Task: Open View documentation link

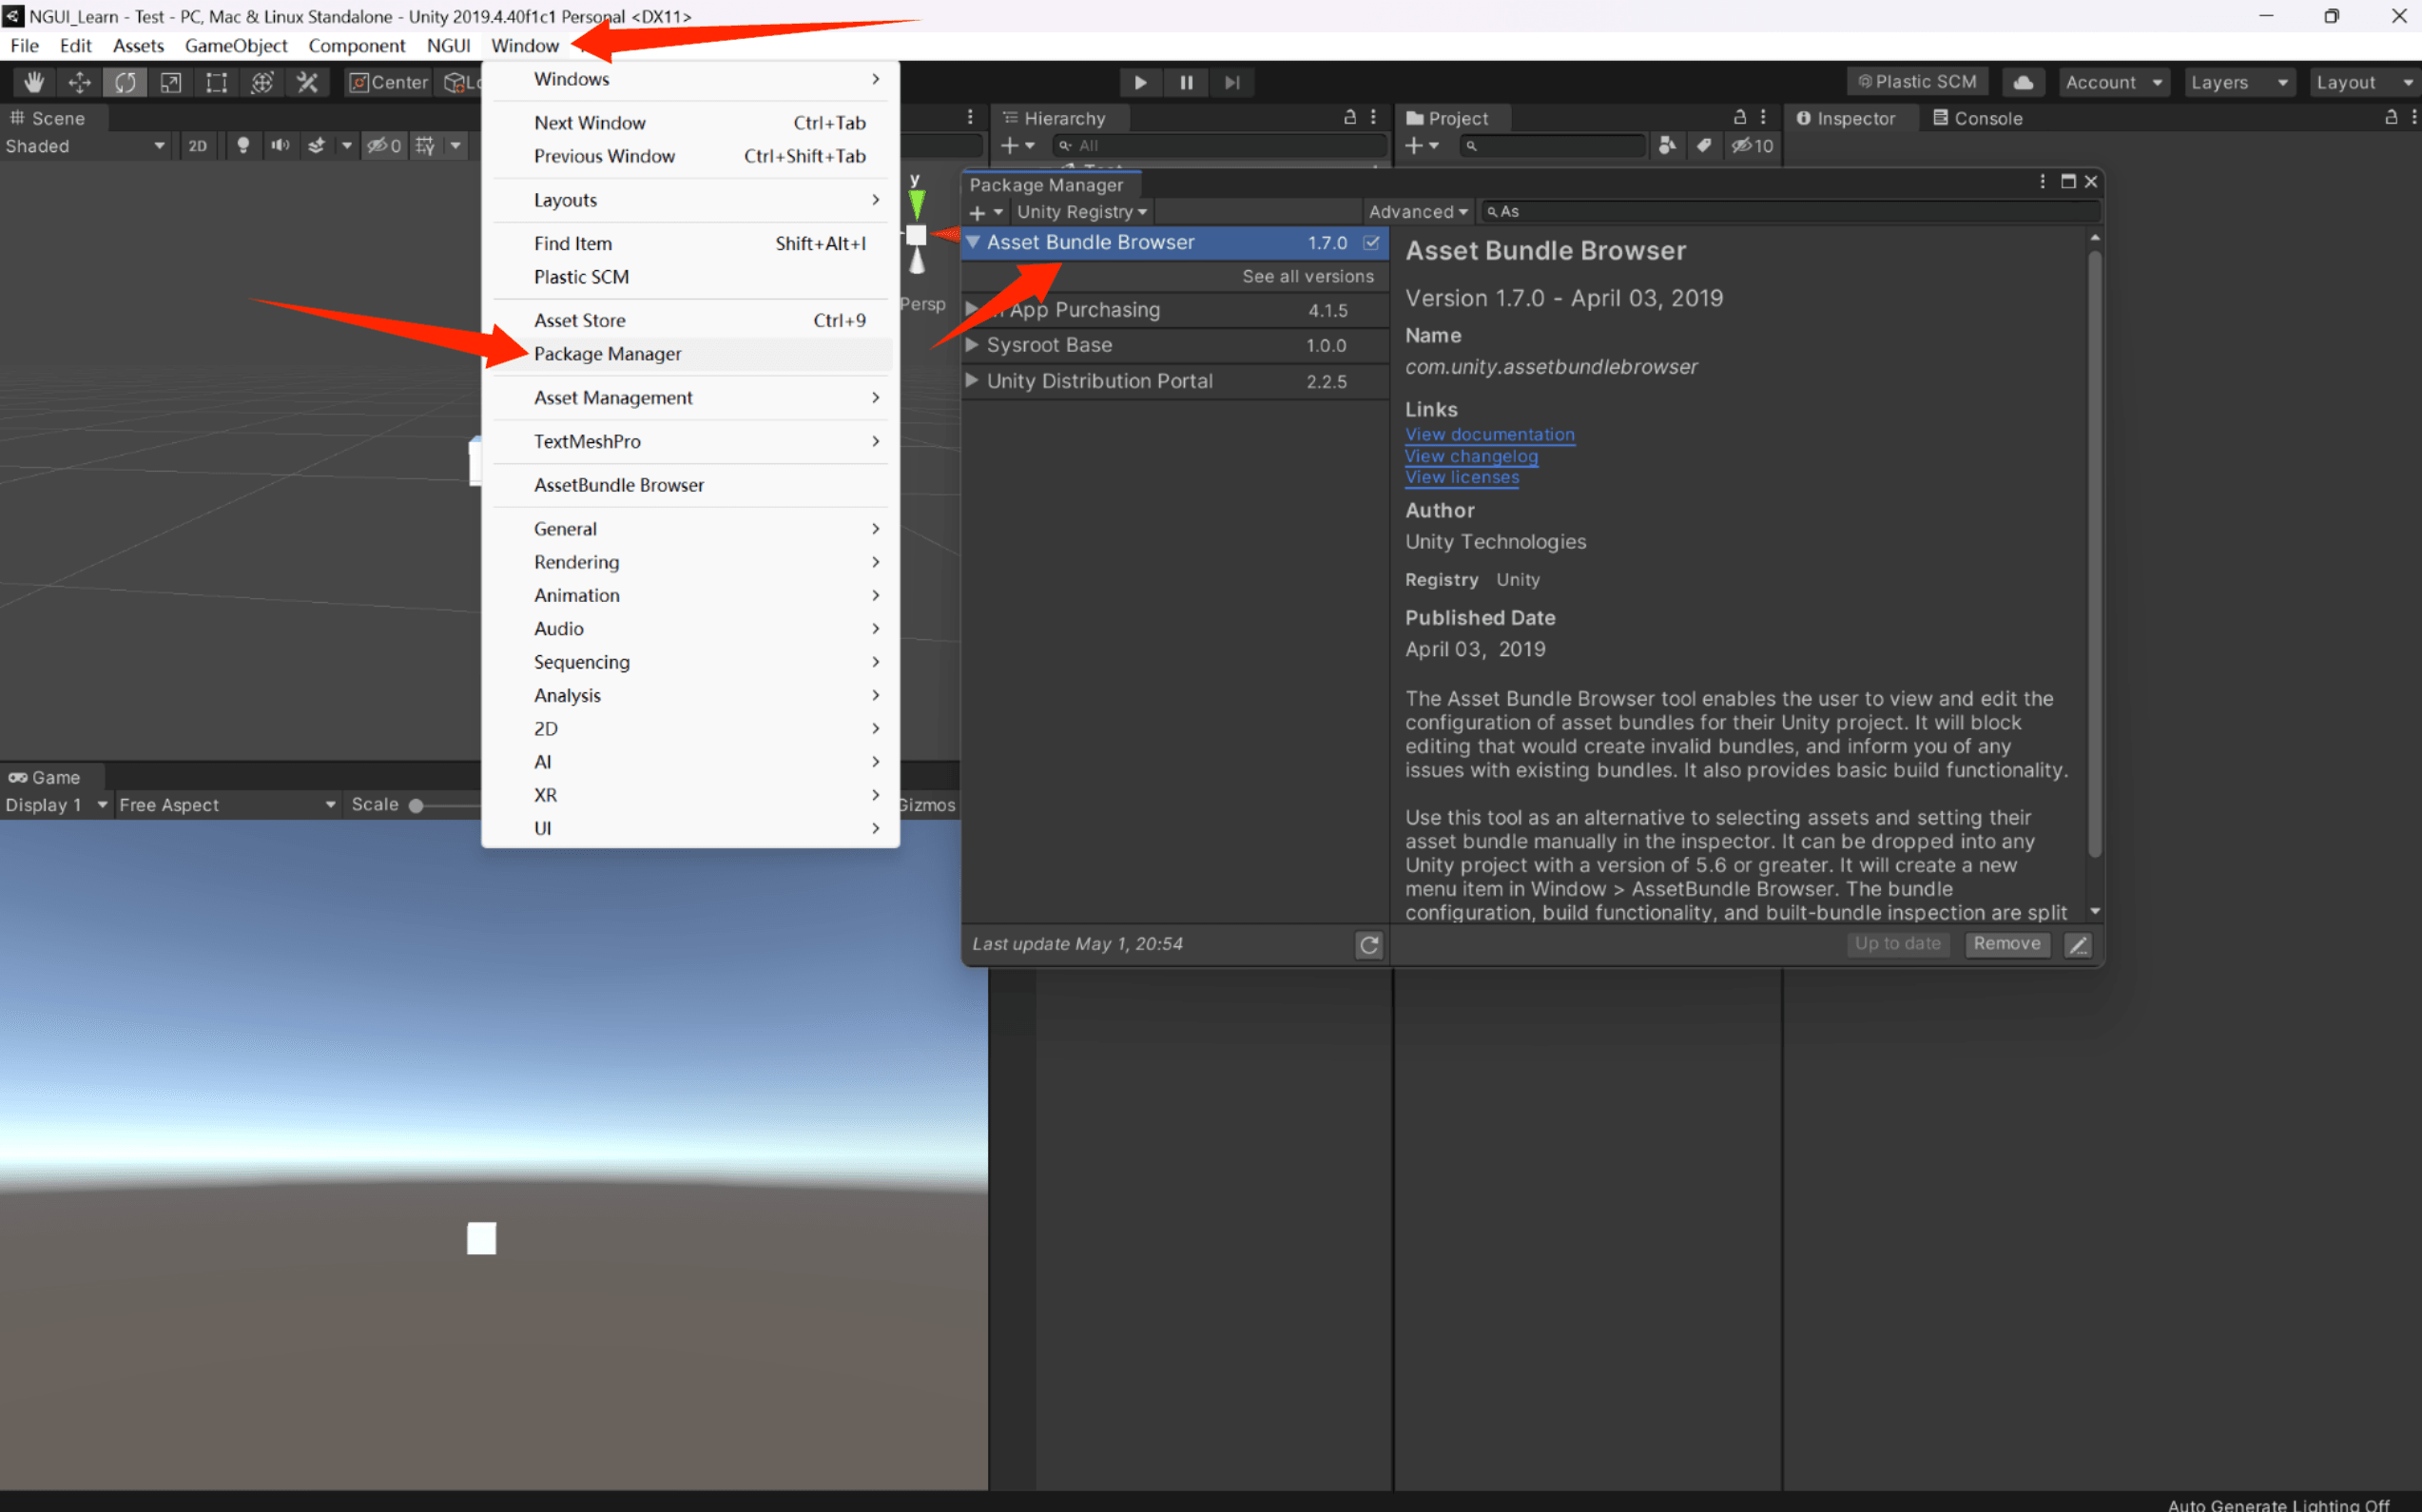Action: point(1490,435)
